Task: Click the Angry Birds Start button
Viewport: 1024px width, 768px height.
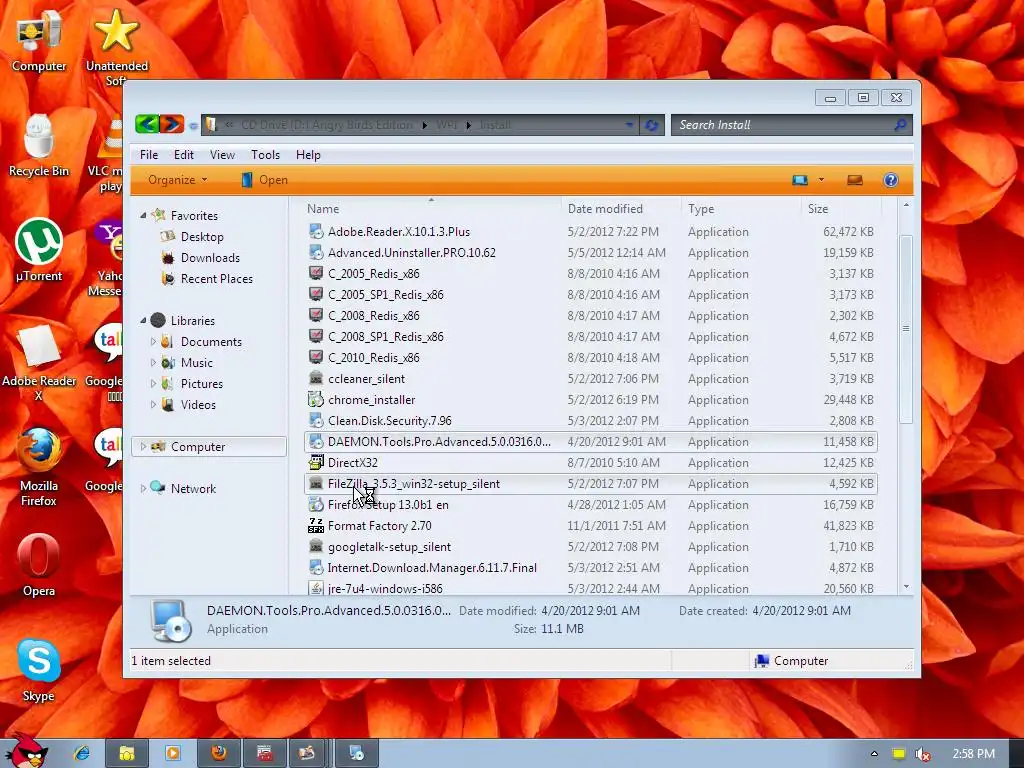Action: coord(26,751)
